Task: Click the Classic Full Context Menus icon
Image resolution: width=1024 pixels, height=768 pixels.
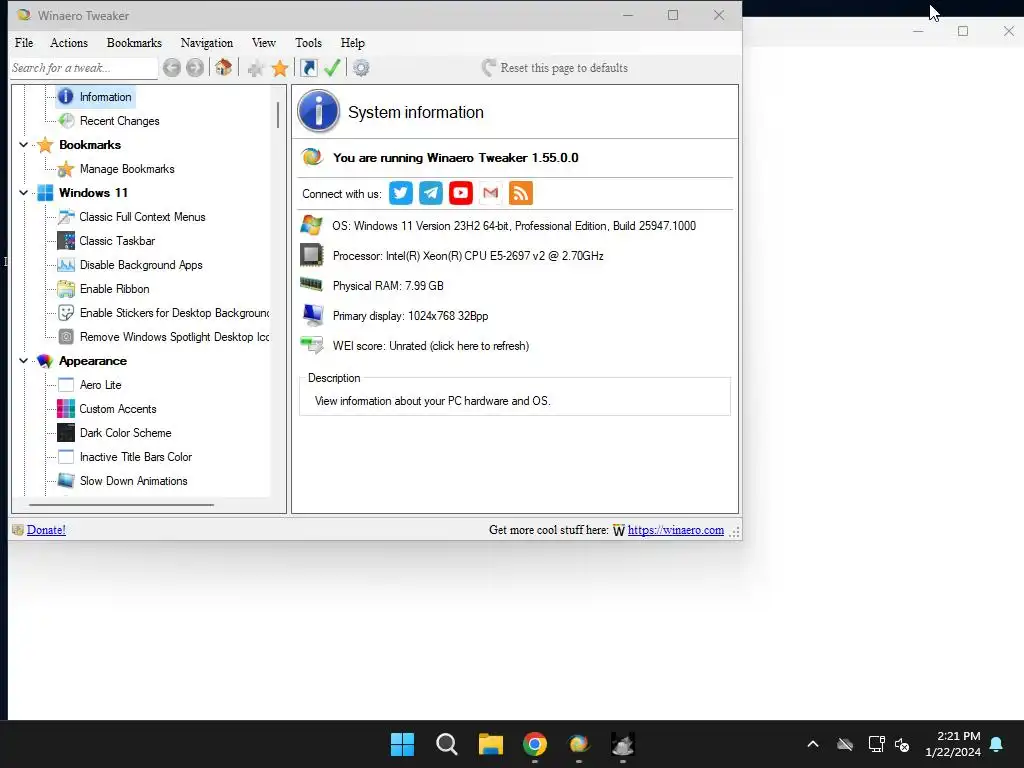Action: (66, 217)
